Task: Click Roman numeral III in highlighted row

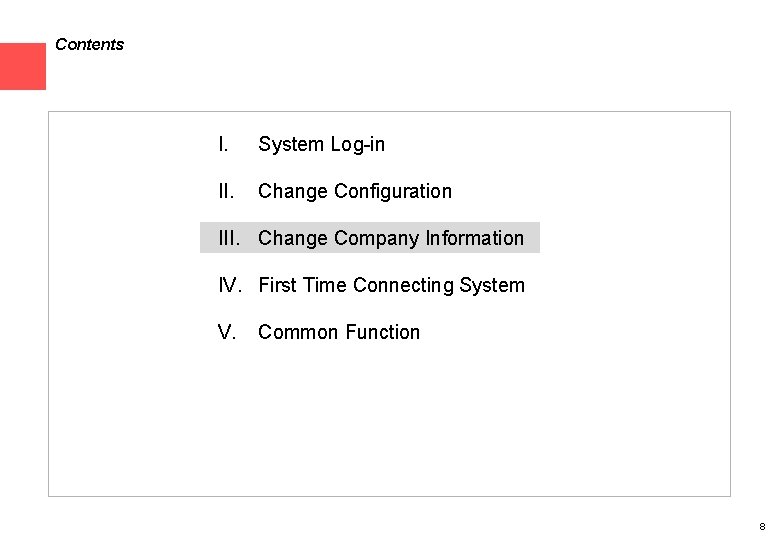Action: 230,238
